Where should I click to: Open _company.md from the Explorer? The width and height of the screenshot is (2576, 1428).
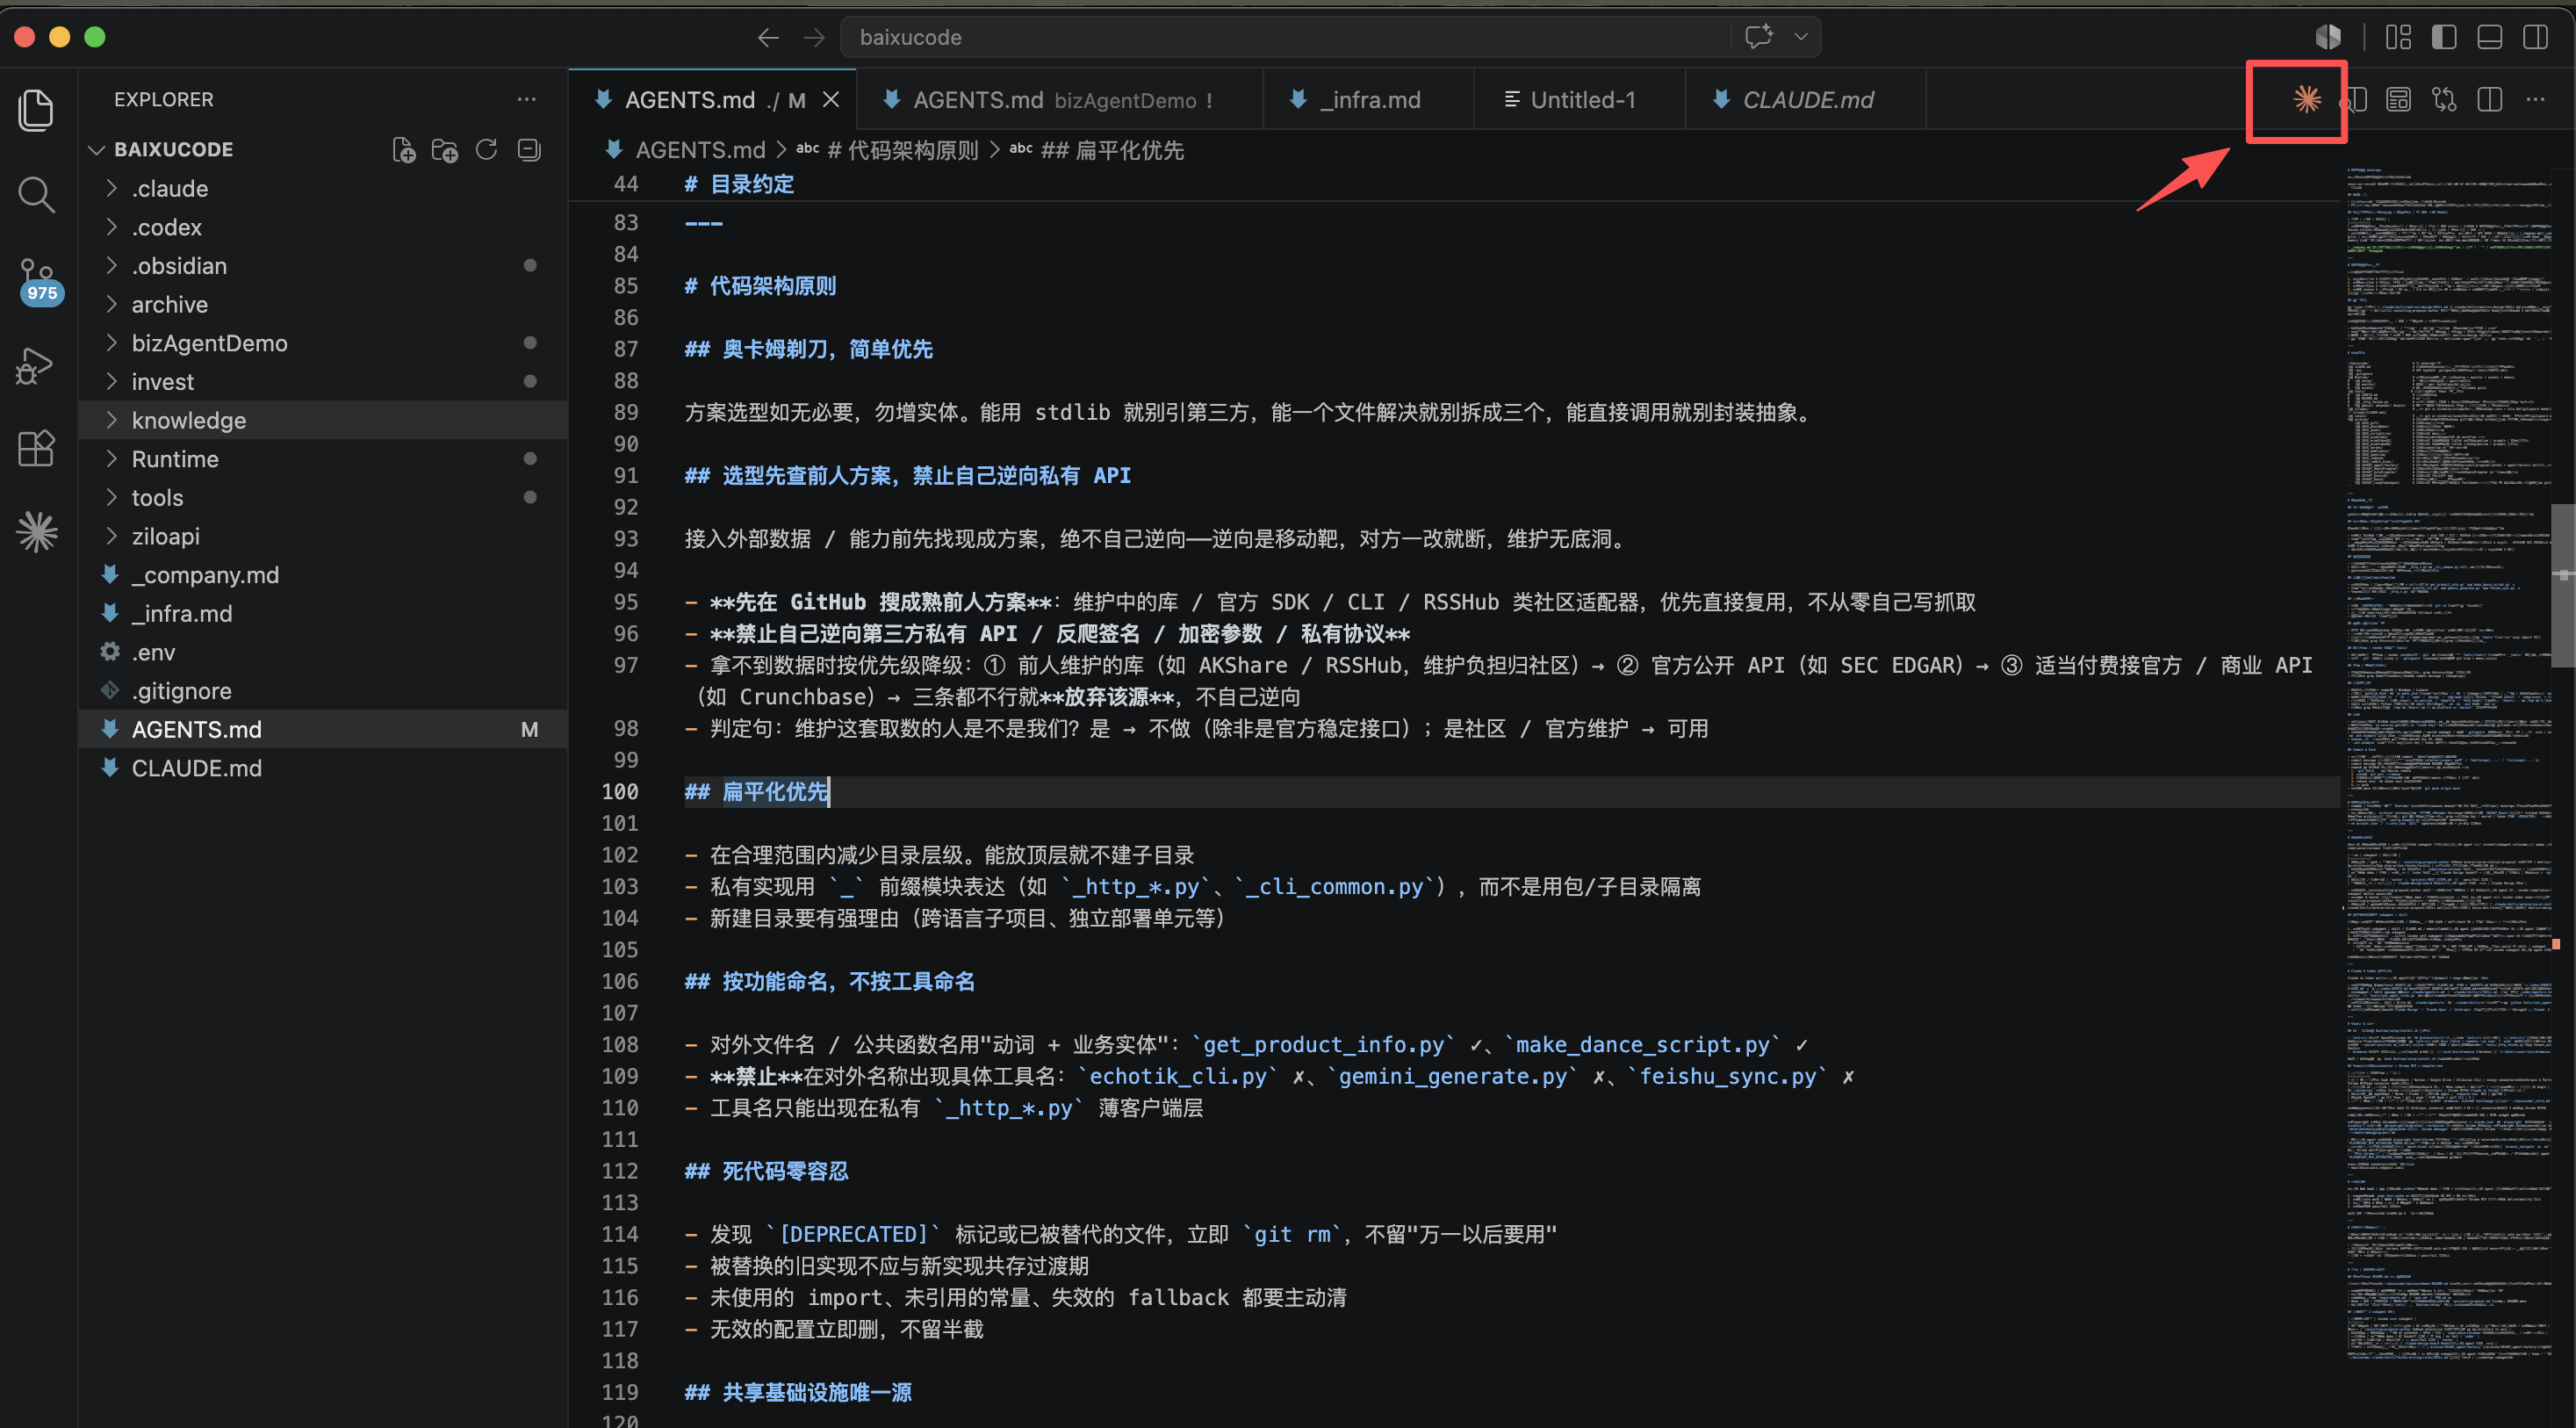click(x=322, y=575)
